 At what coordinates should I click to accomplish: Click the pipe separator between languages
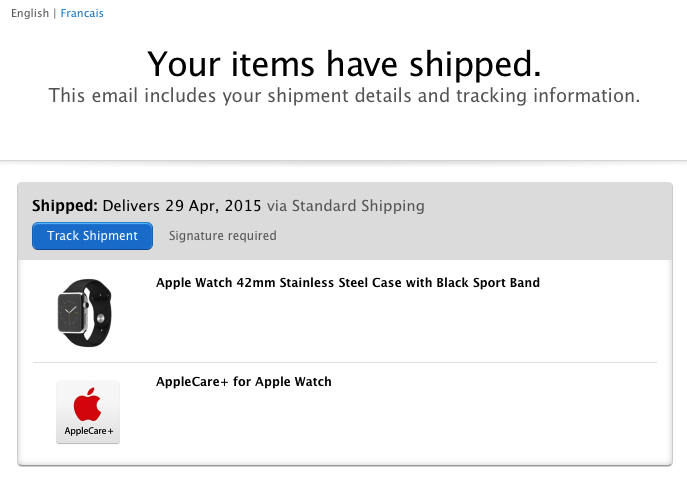pos(54,14)
